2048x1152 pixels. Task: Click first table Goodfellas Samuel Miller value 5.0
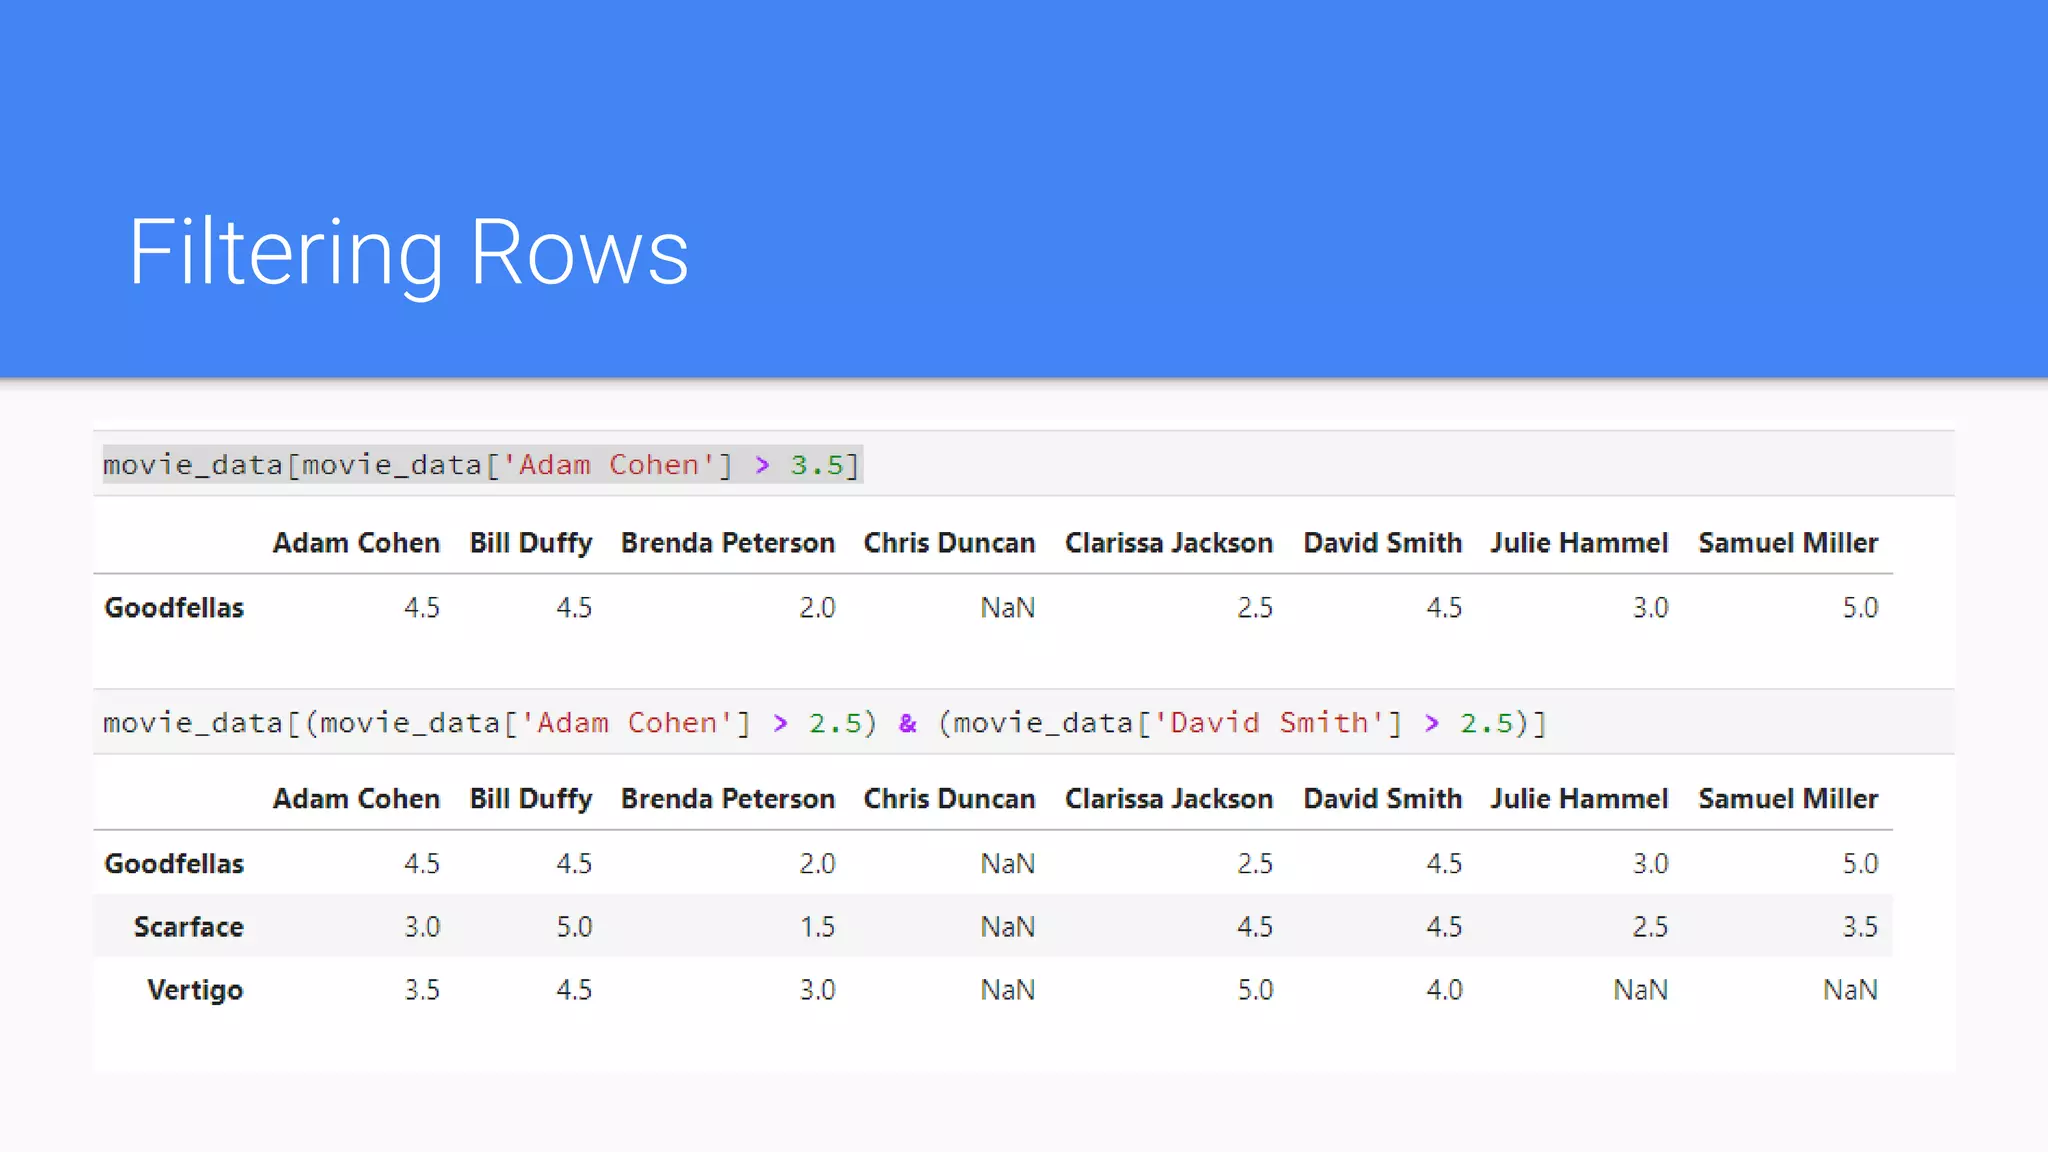click(1860, 608)
